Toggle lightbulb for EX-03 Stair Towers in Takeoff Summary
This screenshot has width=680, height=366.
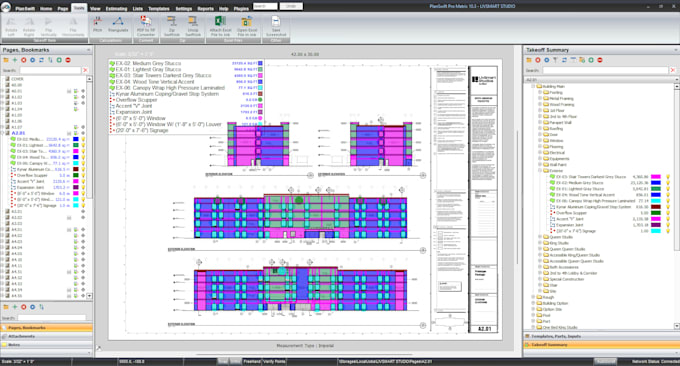[x=668, y=177]
